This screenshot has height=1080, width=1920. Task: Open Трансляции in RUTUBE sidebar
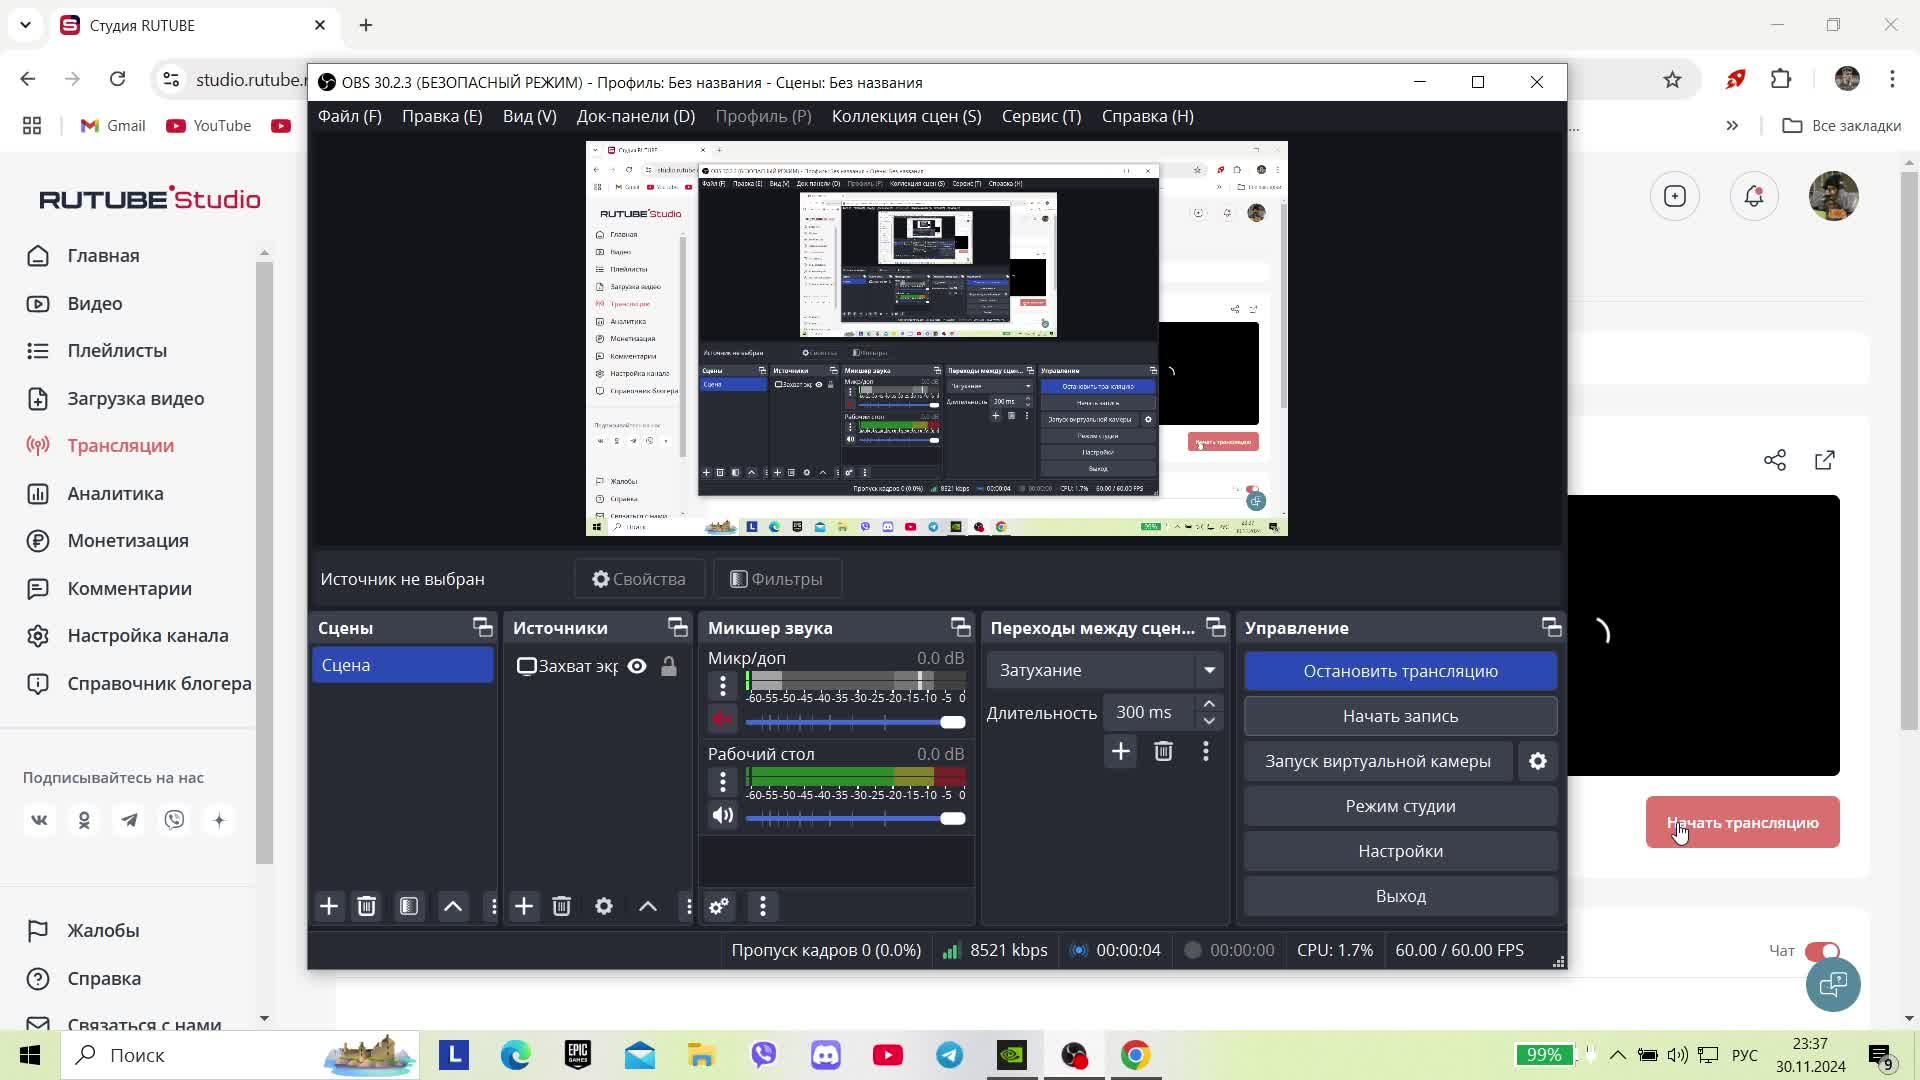coord(121,446)
